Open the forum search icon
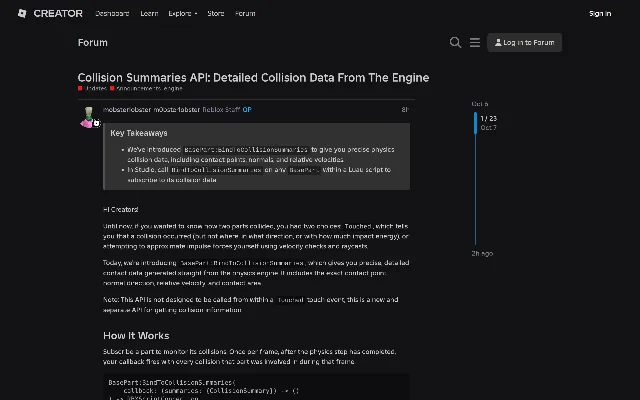The height and width of the screenshot is (400, 640). tap(455, 42)
